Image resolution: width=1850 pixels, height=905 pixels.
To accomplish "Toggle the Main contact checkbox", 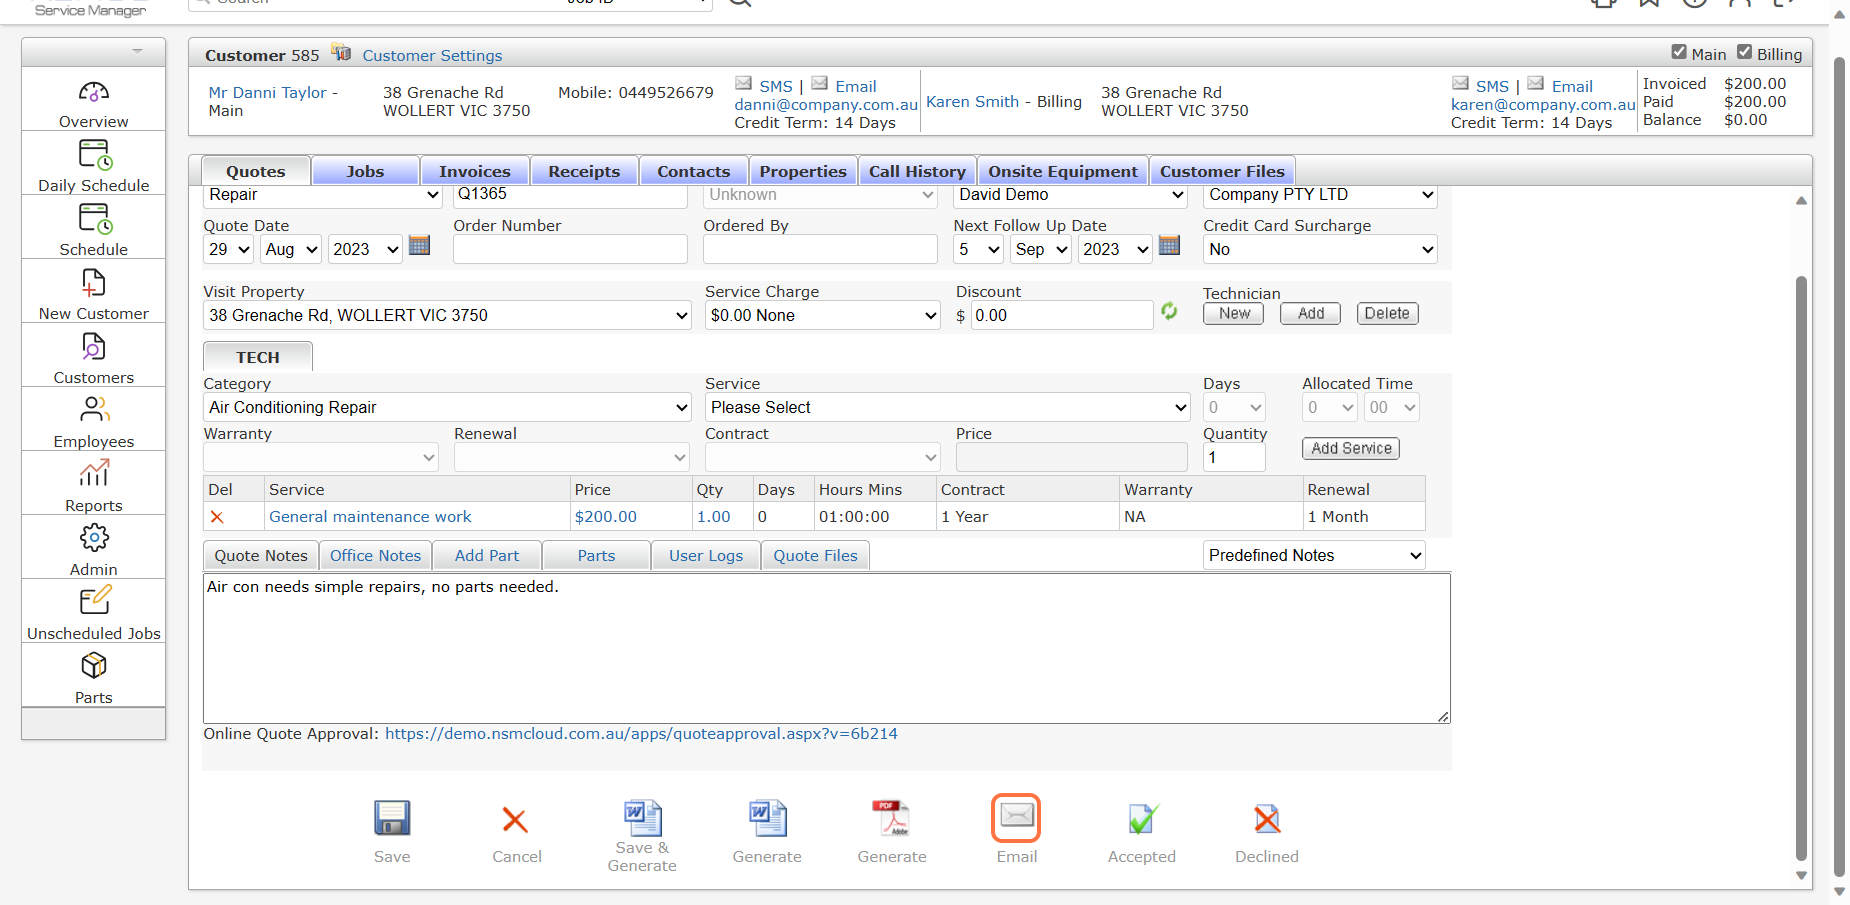I will 1679,52.
